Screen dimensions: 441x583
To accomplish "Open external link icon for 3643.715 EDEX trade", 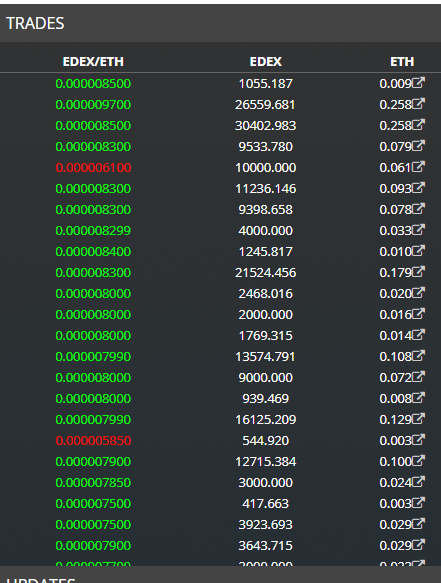I will tap(418, 545).
